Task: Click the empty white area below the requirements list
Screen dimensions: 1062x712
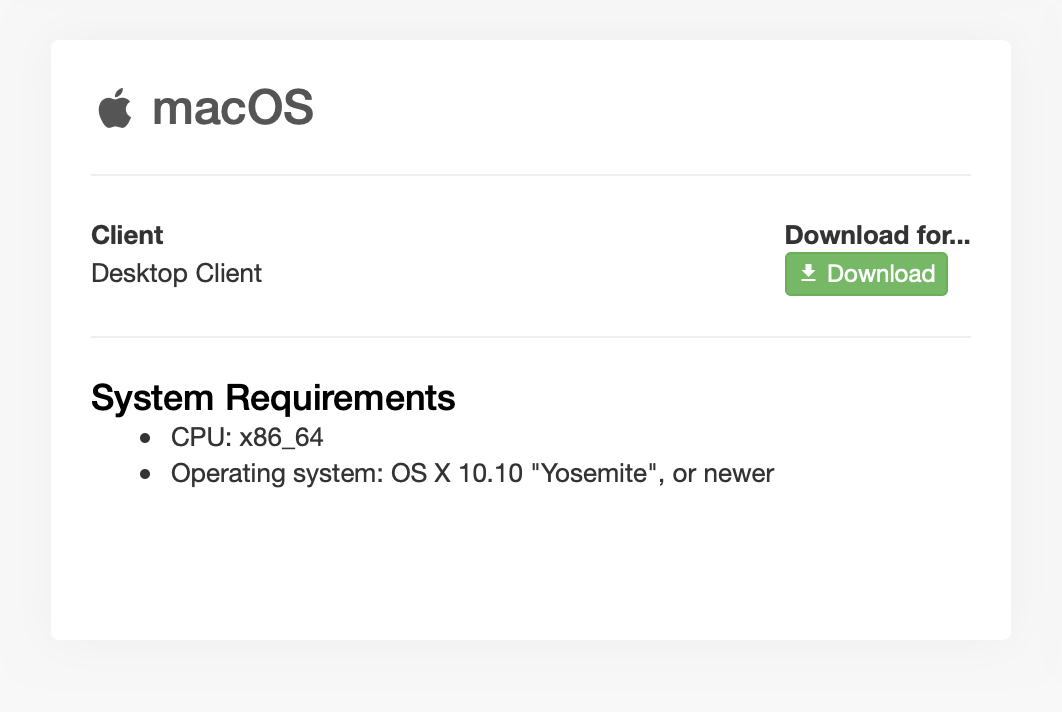Action: tap(530, 570)
